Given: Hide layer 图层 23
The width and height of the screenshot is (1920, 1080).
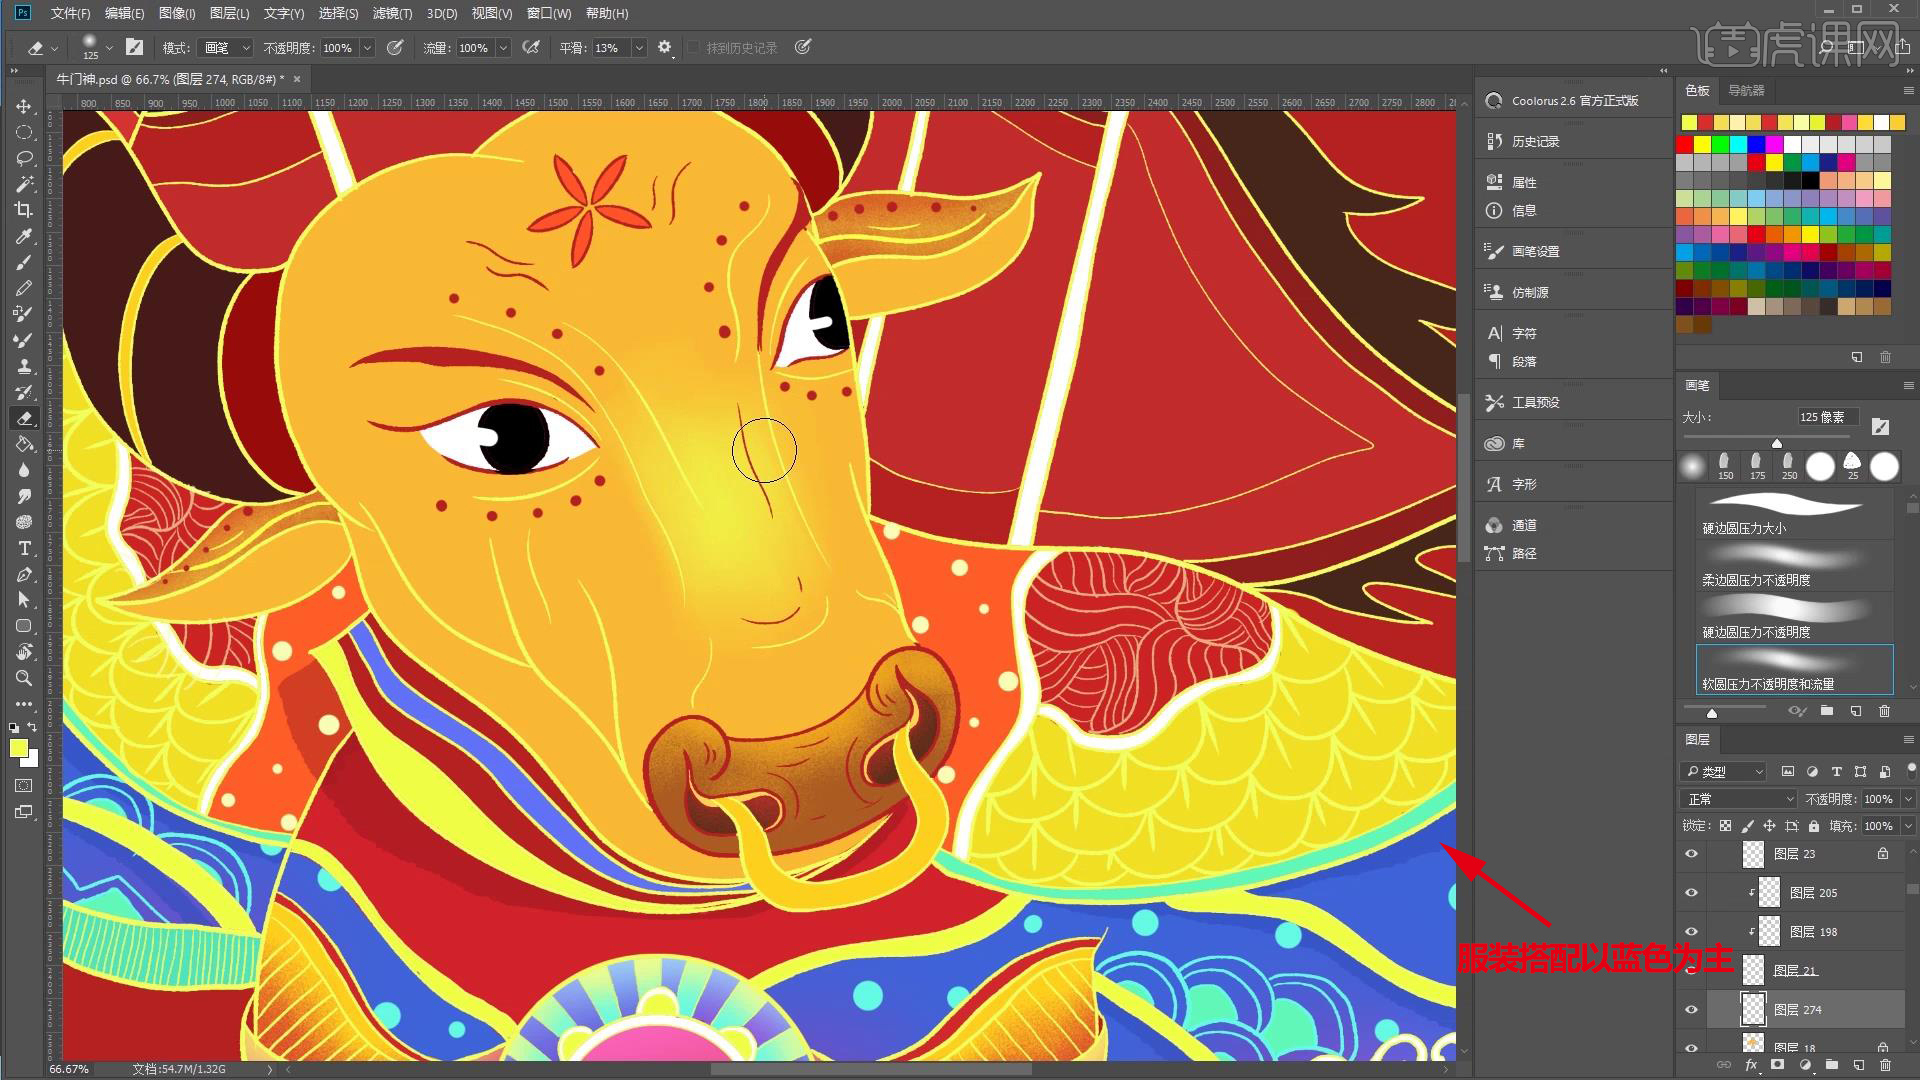Looking at the screenshot, I should coord(1691,854).
